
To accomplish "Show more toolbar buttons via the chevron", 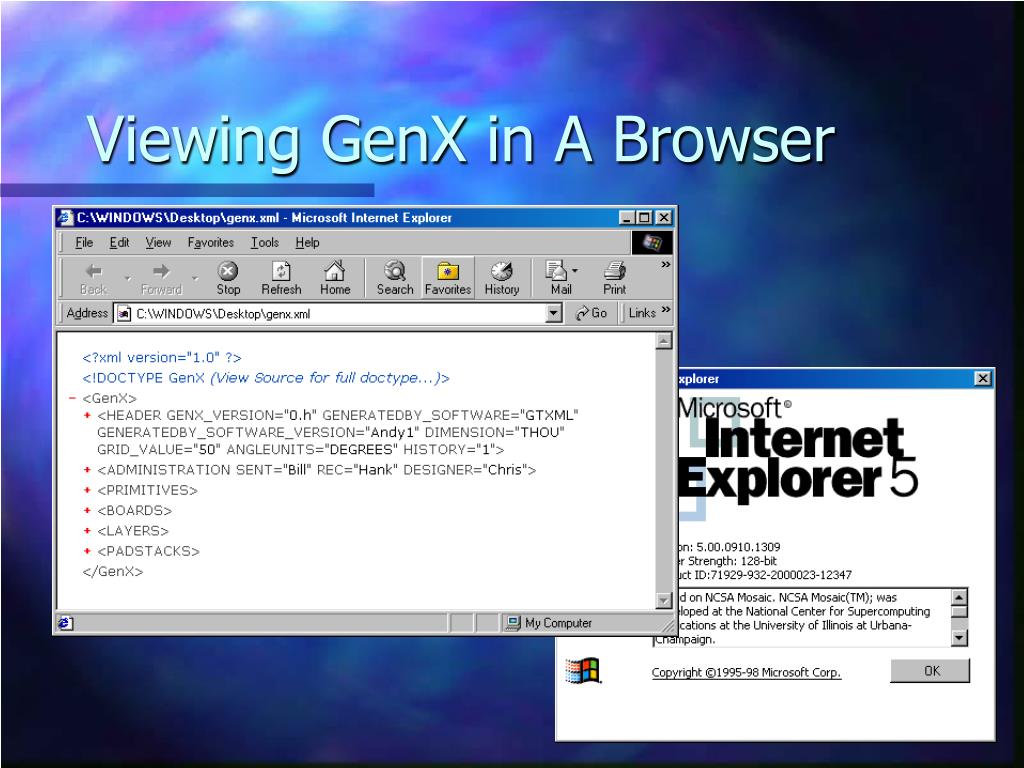I will (665, 264).
